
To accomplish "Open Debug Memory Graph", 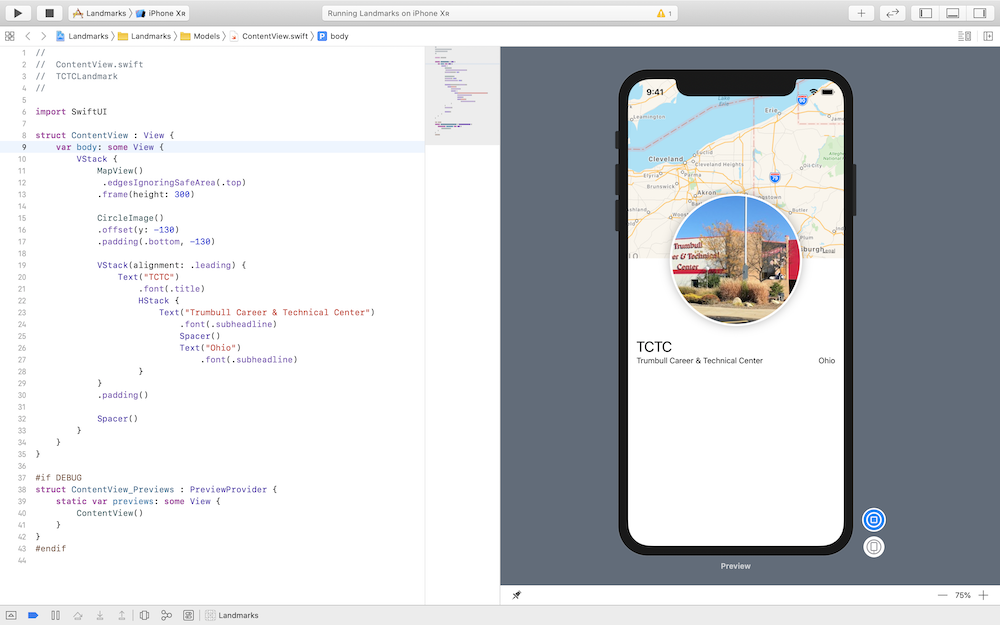I will coord(166,615).
